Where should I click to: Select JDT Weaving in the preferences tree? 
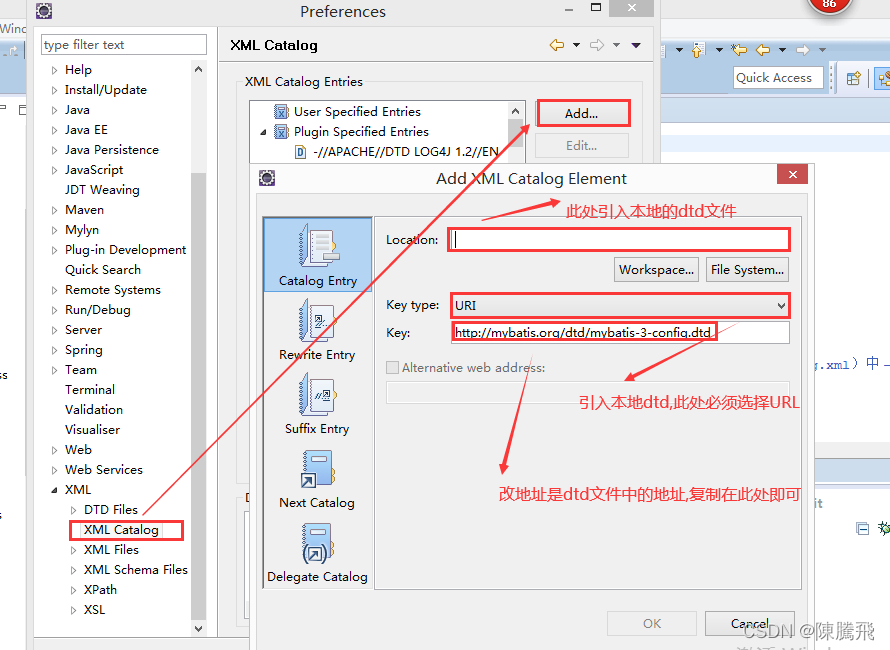[102, 190]
